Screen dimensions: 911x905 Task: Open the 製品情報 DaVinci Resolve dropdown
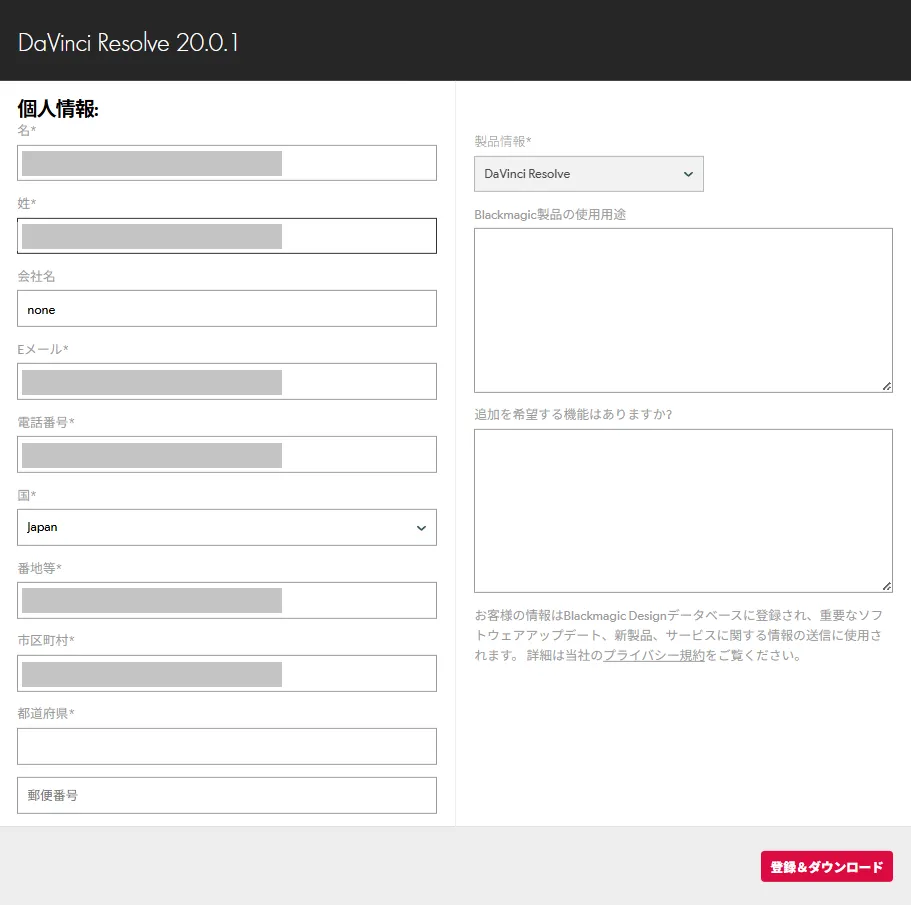point(589,174)
